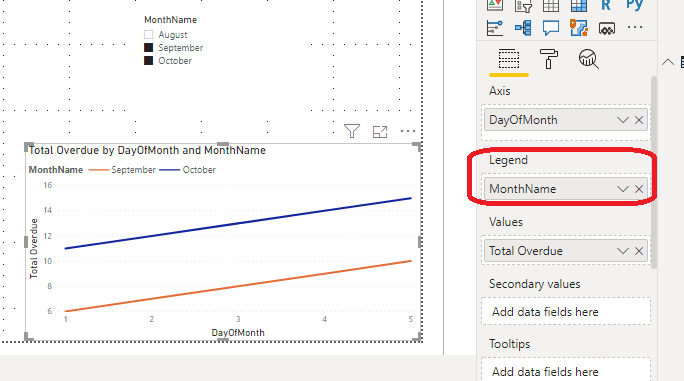This screenshot has height=381, width=684.
Task: Collapse the pane with the up chevron
Action: 667,62
